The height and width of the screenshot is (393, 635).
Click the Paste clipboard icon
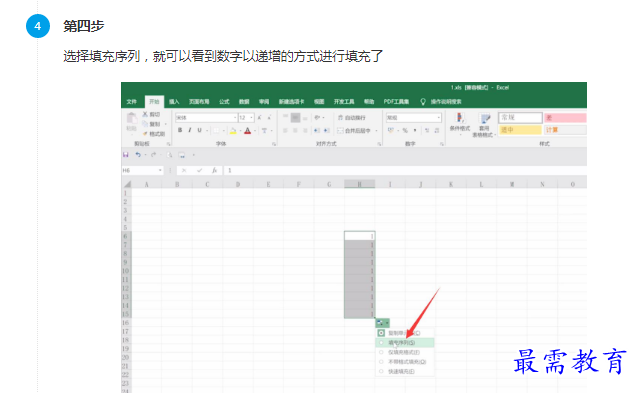[x=131, y=119]
